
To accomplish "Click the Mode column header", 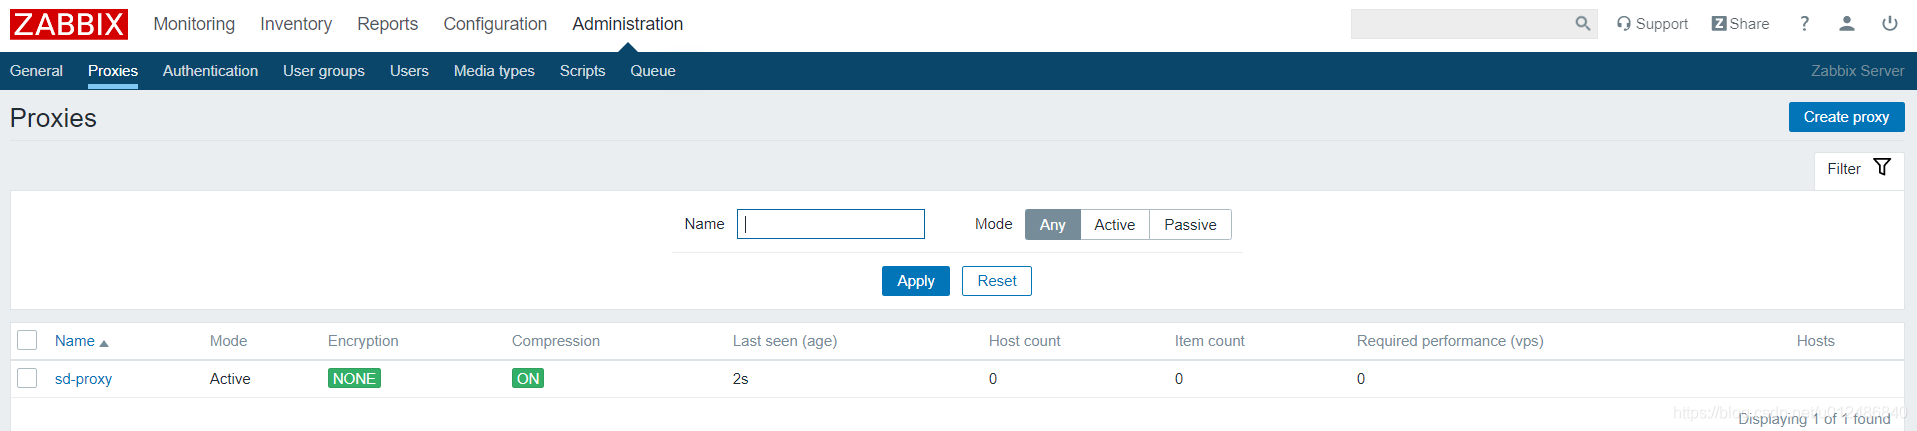I will point(228,341).
